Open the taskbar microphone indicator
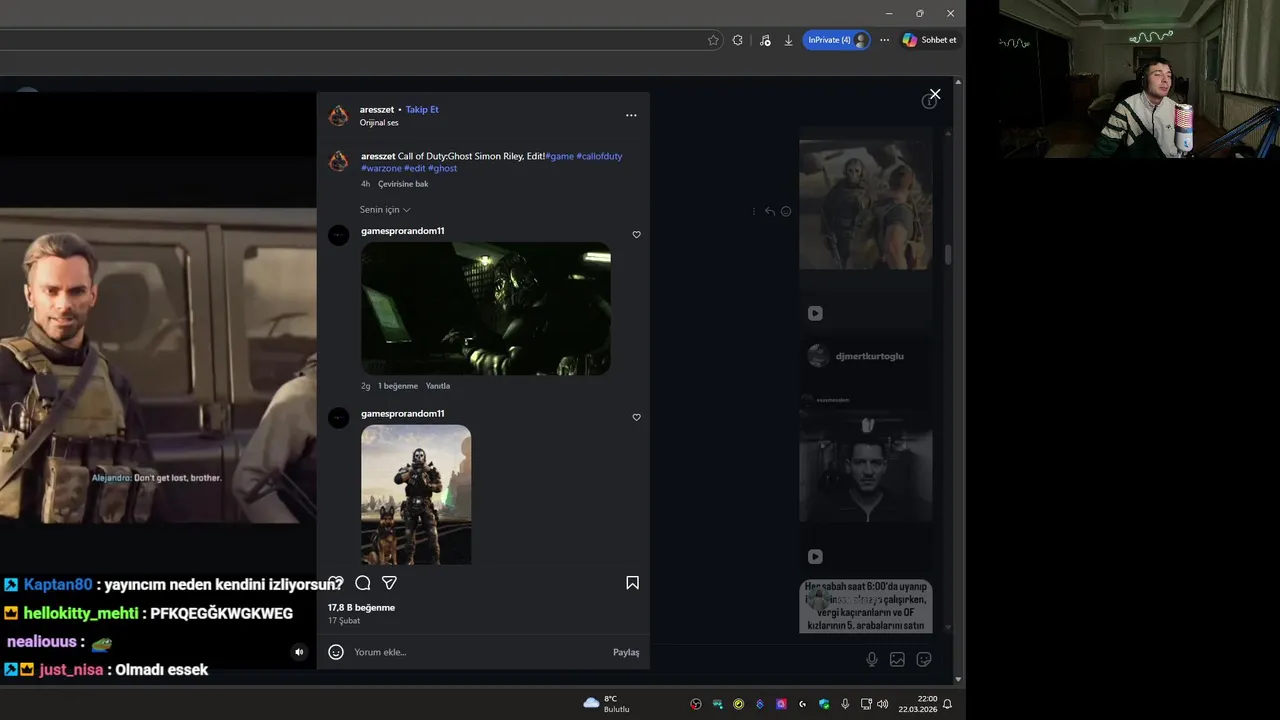Viewport: 1280px width, 720px height. 845,704
